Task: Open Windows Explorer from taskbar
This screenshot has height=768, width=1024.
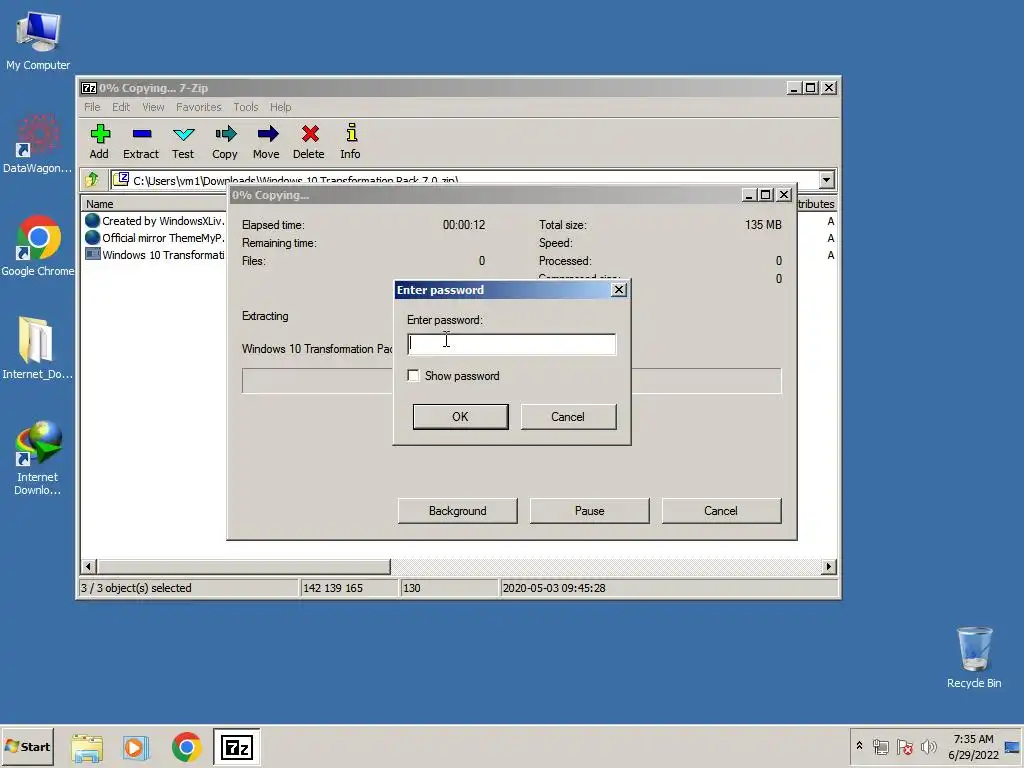Action: pyautogui.click(x=87, y=747)
